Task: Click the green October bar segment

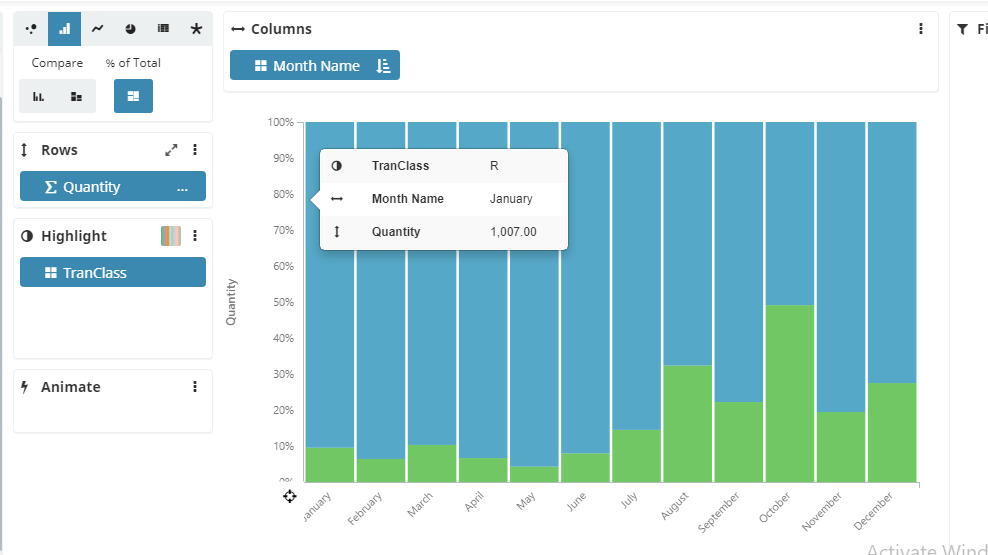Action: 790,393
